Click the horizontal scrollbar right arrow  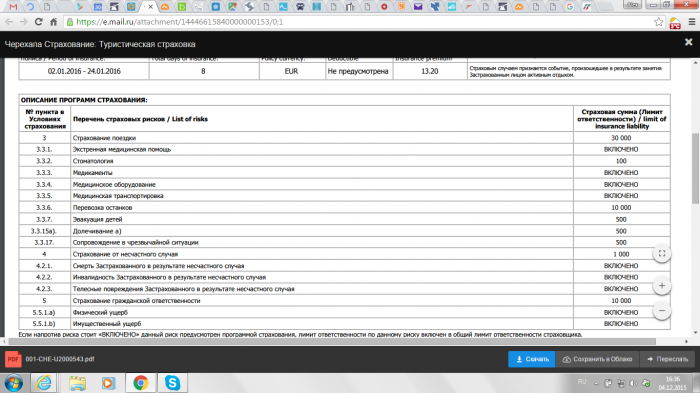[x=687, y=342]
